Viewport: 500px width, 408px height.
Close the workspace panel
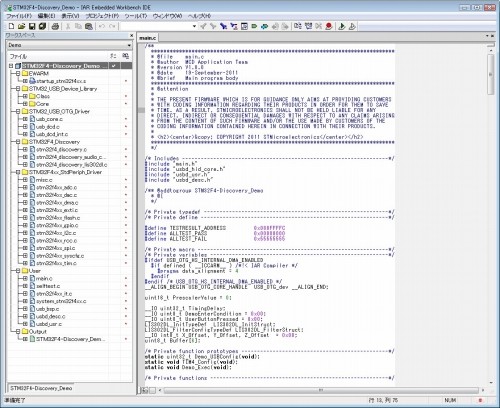point(131,35)
